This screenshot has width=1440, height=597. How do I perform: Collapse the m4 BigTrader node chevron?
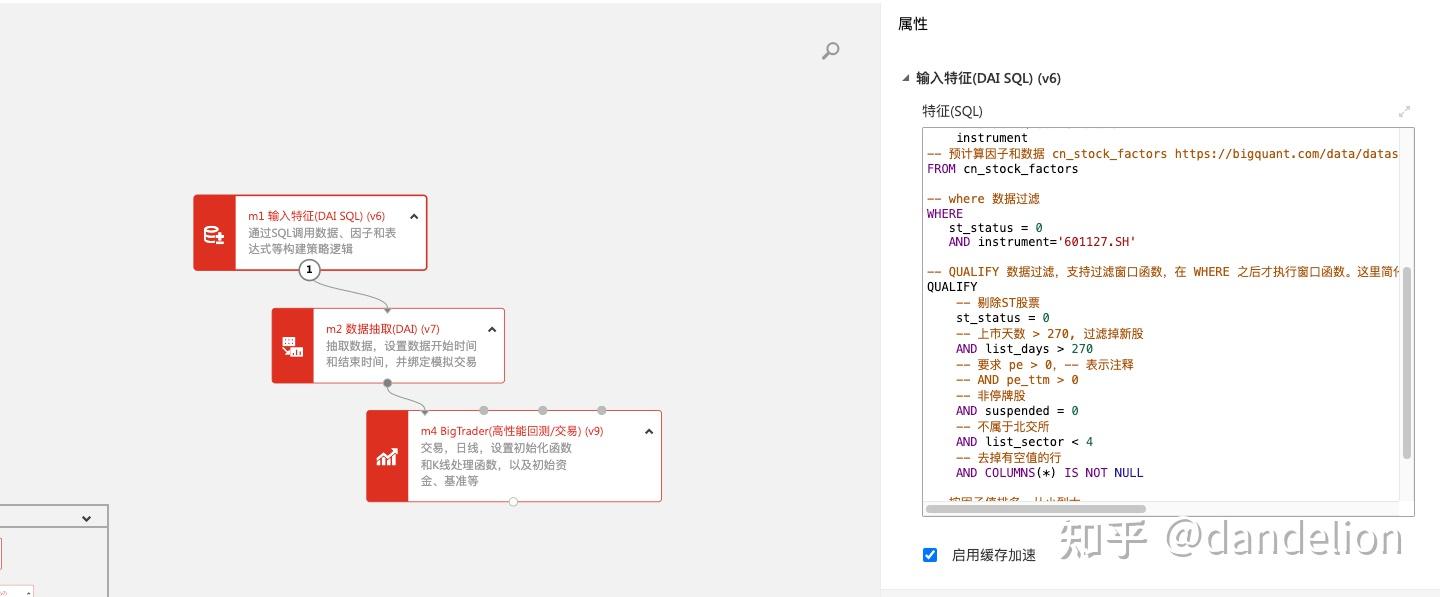pos(648,430)
